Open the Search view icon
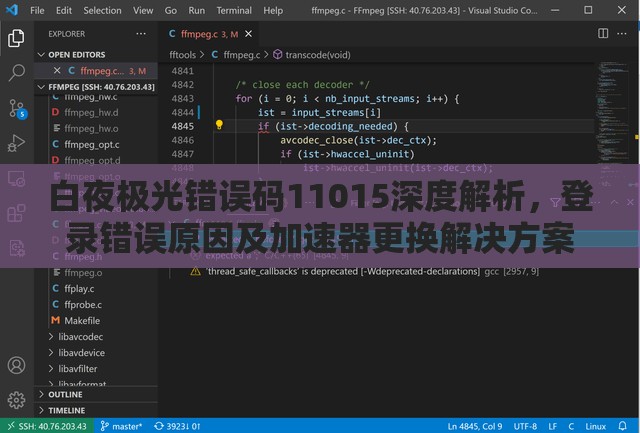640x433 pixels. click(x=16, y=73)
